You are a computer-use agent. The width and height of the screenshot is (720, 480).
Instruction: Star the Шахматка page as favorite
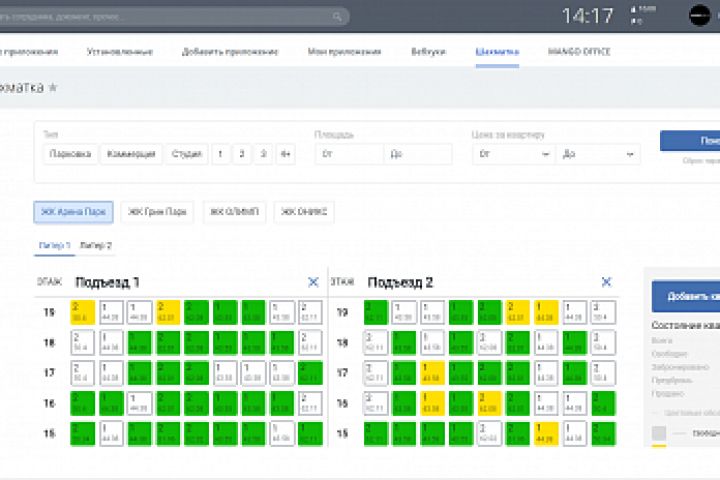point(53,88)
